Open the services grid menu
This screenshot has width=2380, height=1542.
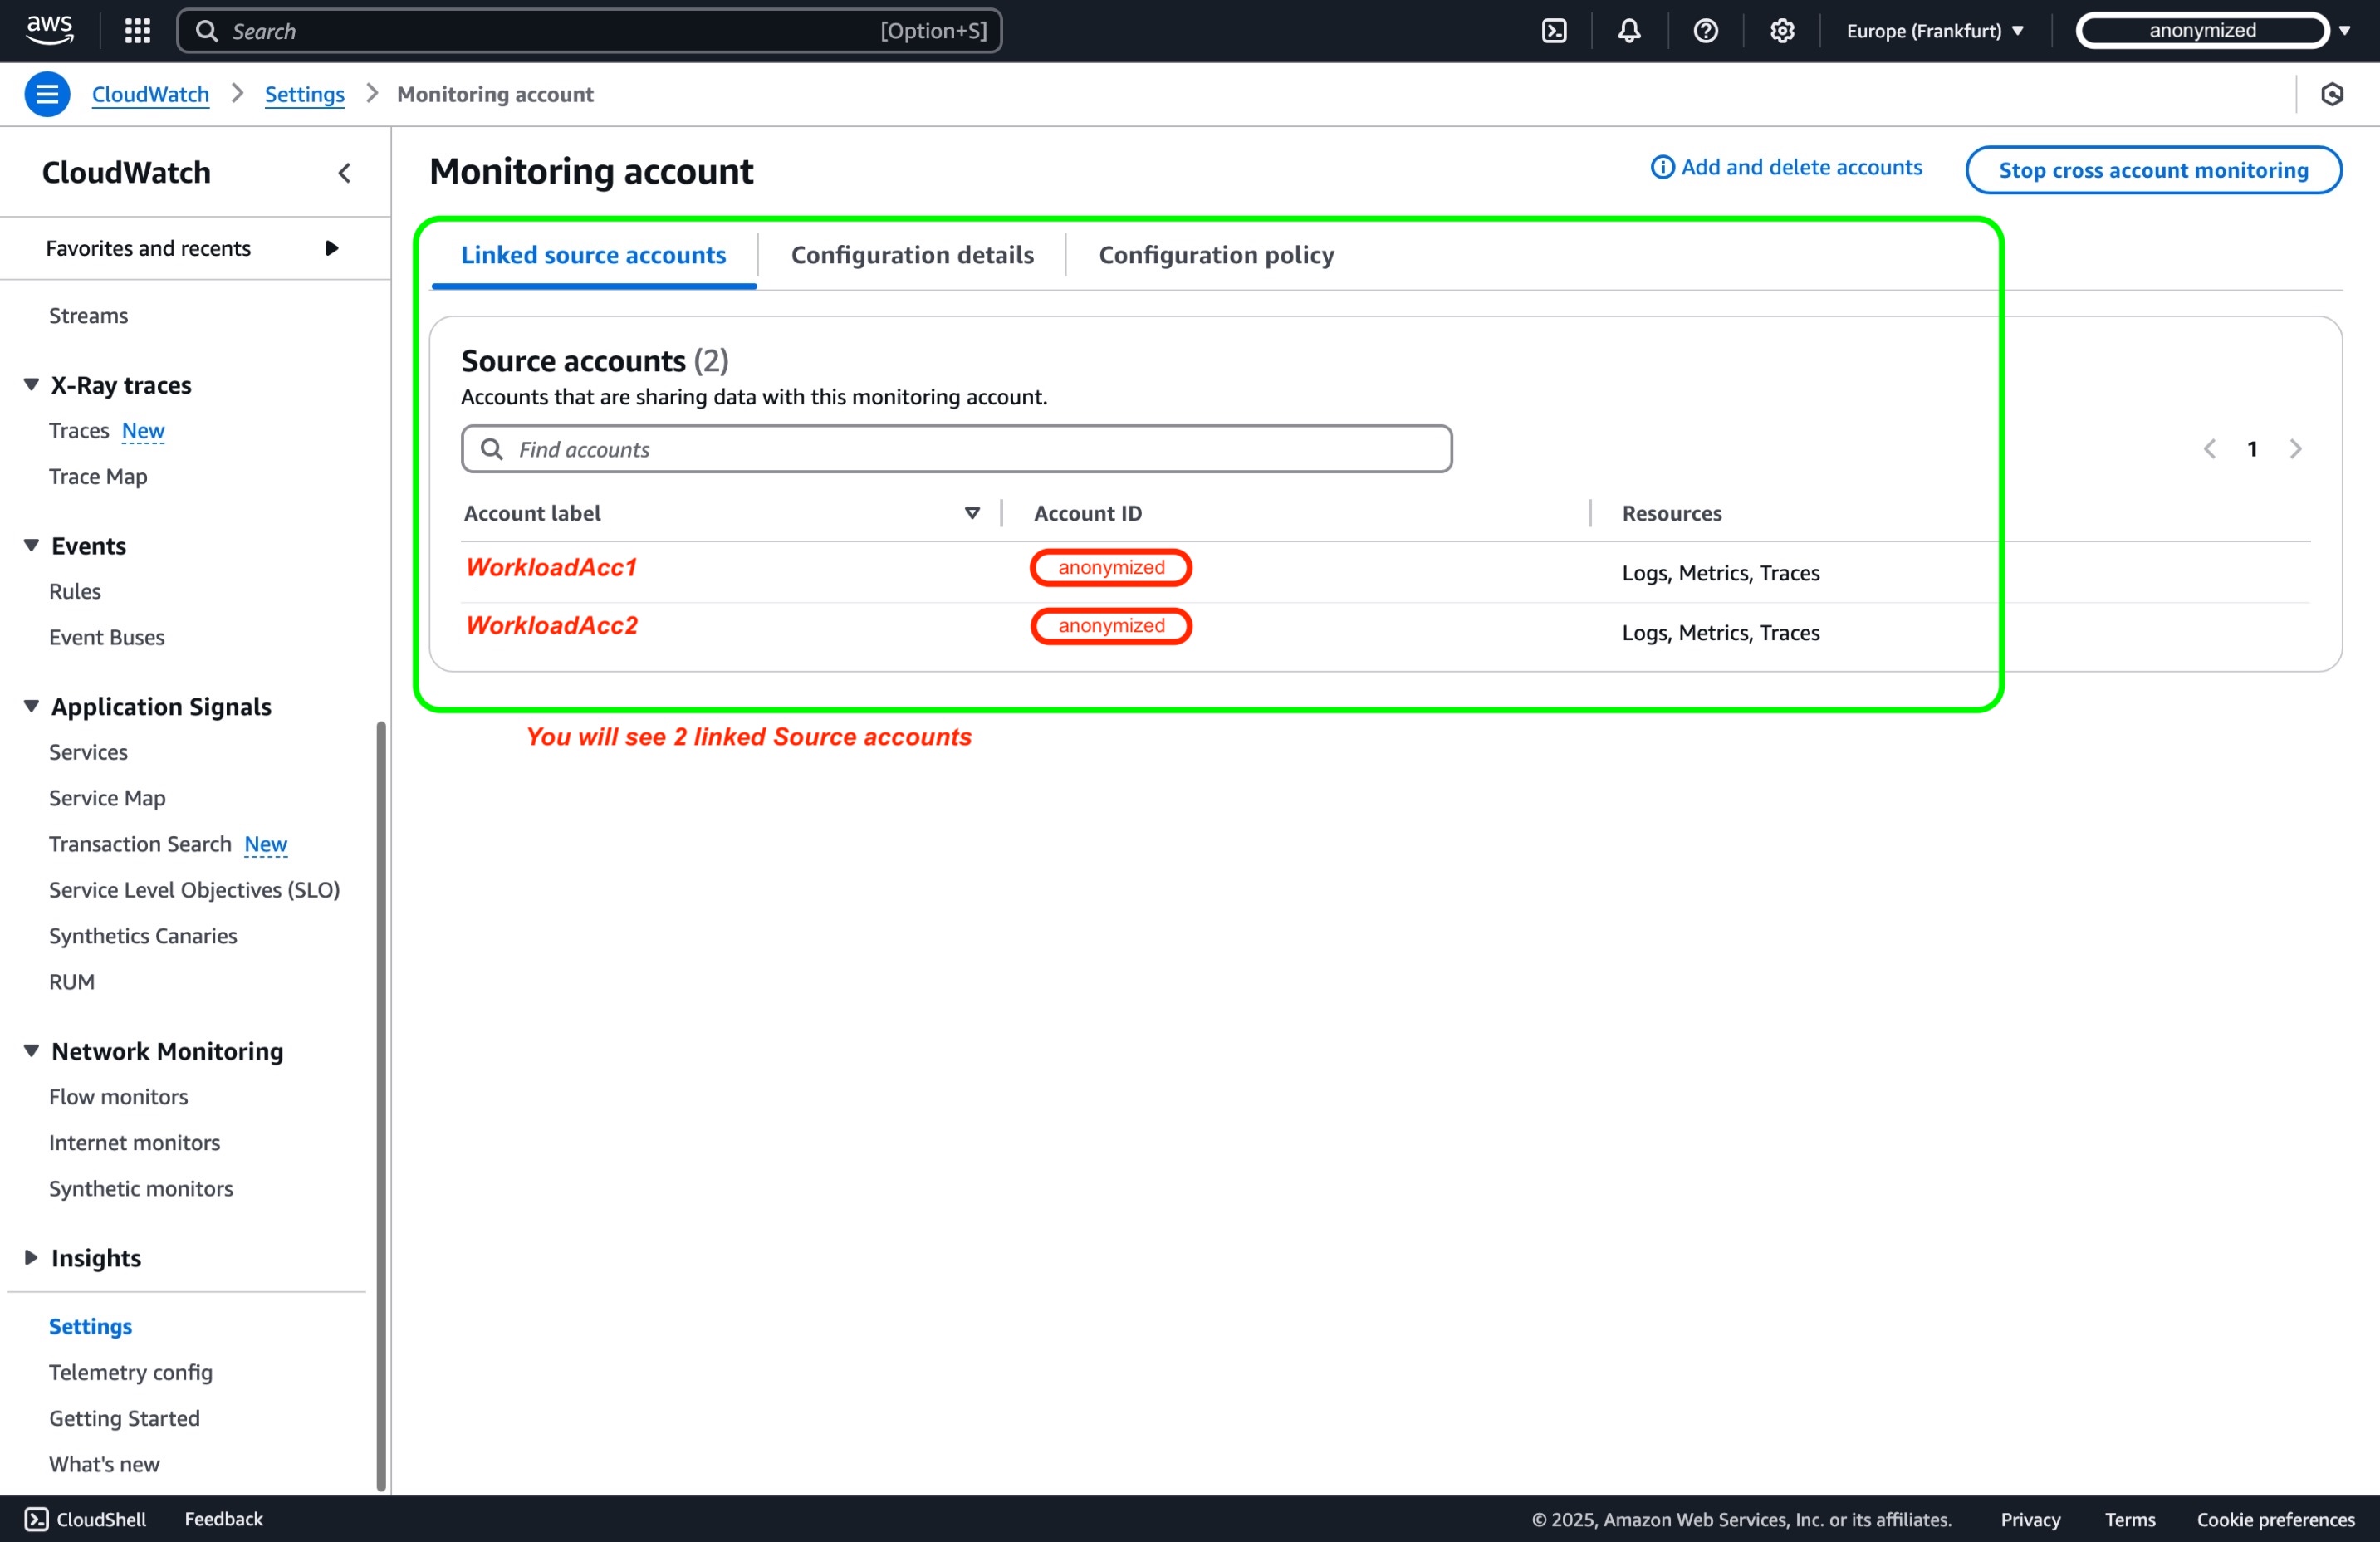[137, 31]
